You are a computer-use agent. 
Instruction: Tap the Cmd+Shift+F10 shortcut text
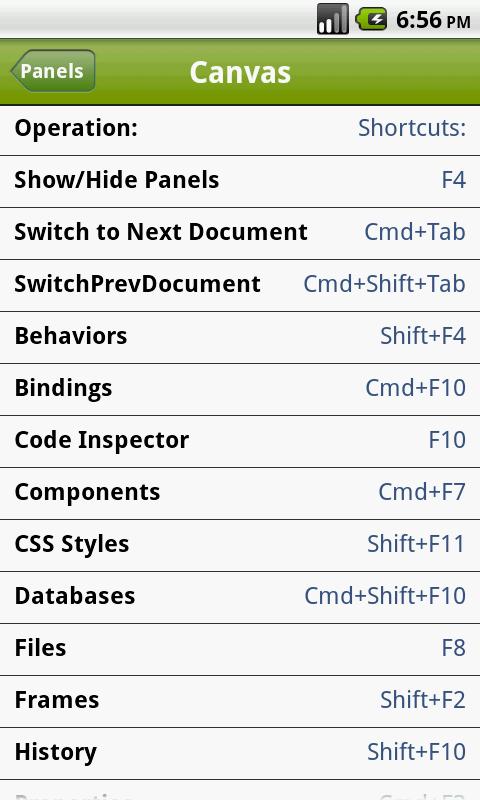click(x=385, y=595)
